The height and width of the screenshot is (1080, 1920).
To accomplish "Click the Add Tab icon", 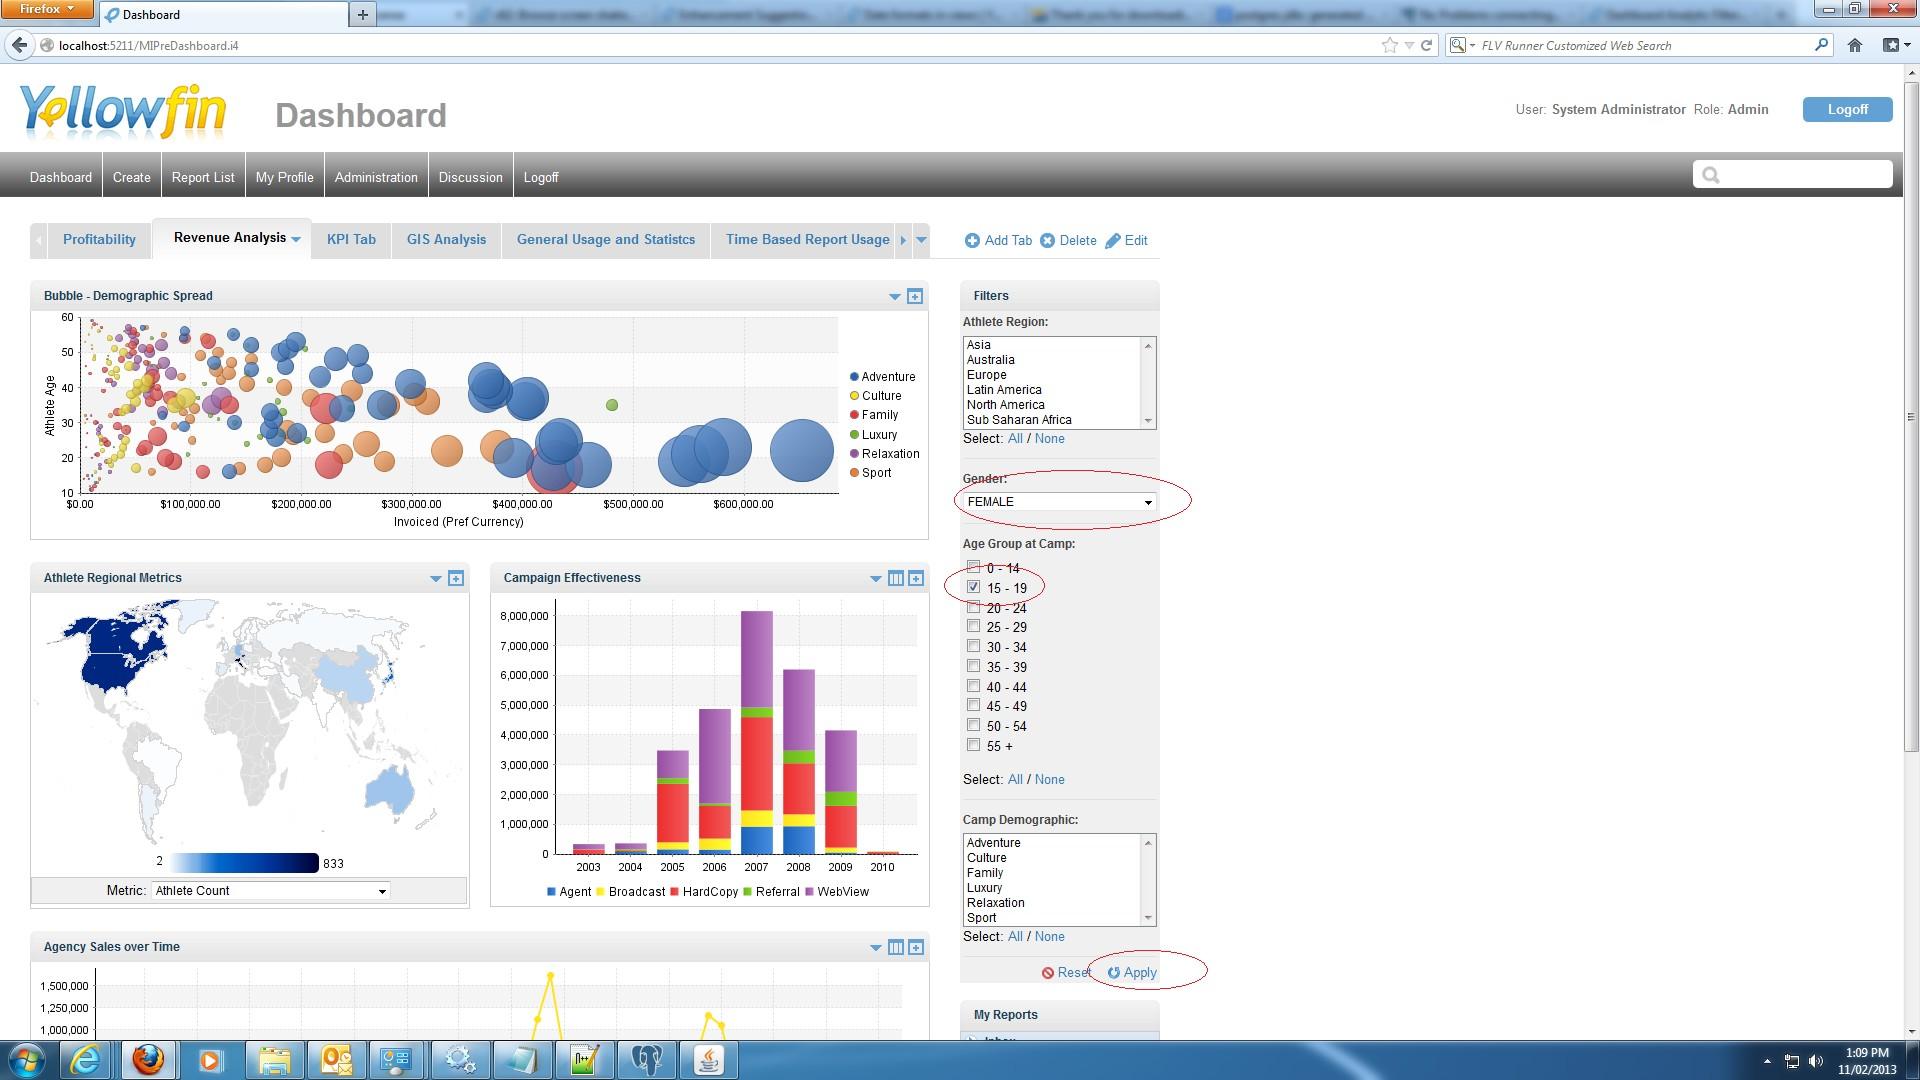I will tap(972, 240).
